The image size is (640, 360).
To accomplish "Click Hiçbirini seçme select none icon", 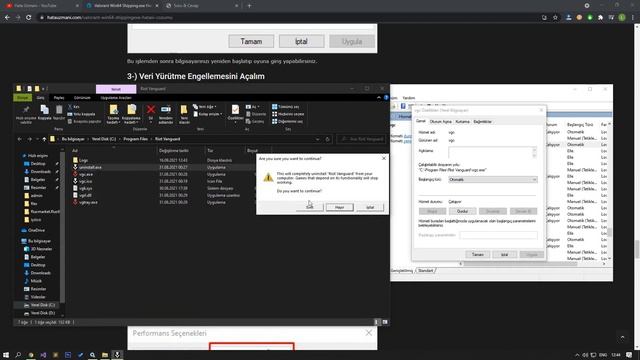I will [274, 114].
